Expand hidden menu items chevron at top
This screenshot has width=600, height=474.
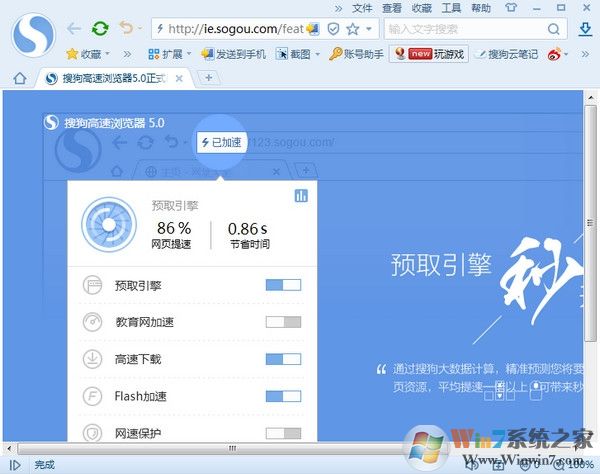click(338, 8)
